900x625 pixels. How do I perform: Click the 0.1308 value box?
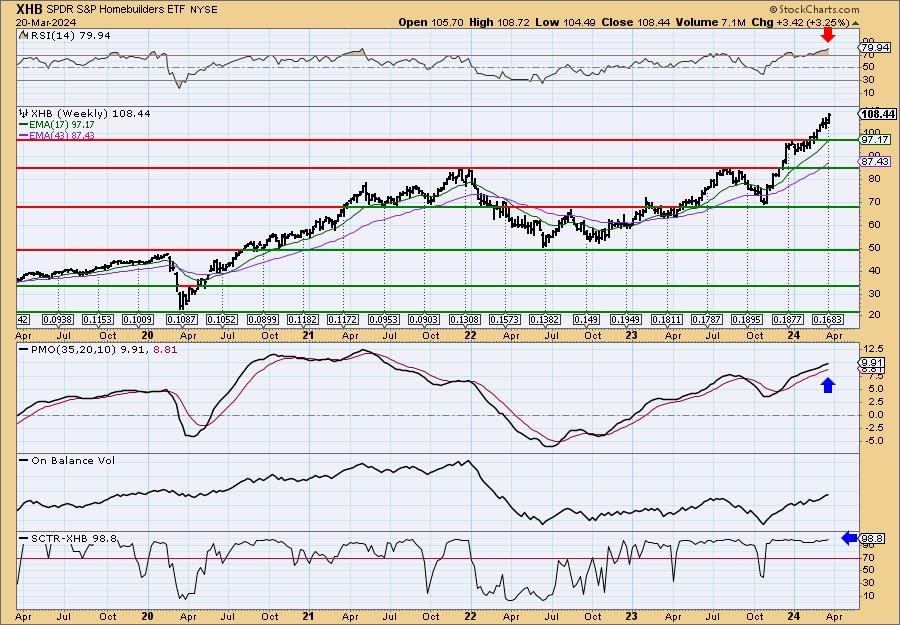[x=464, y=319]
